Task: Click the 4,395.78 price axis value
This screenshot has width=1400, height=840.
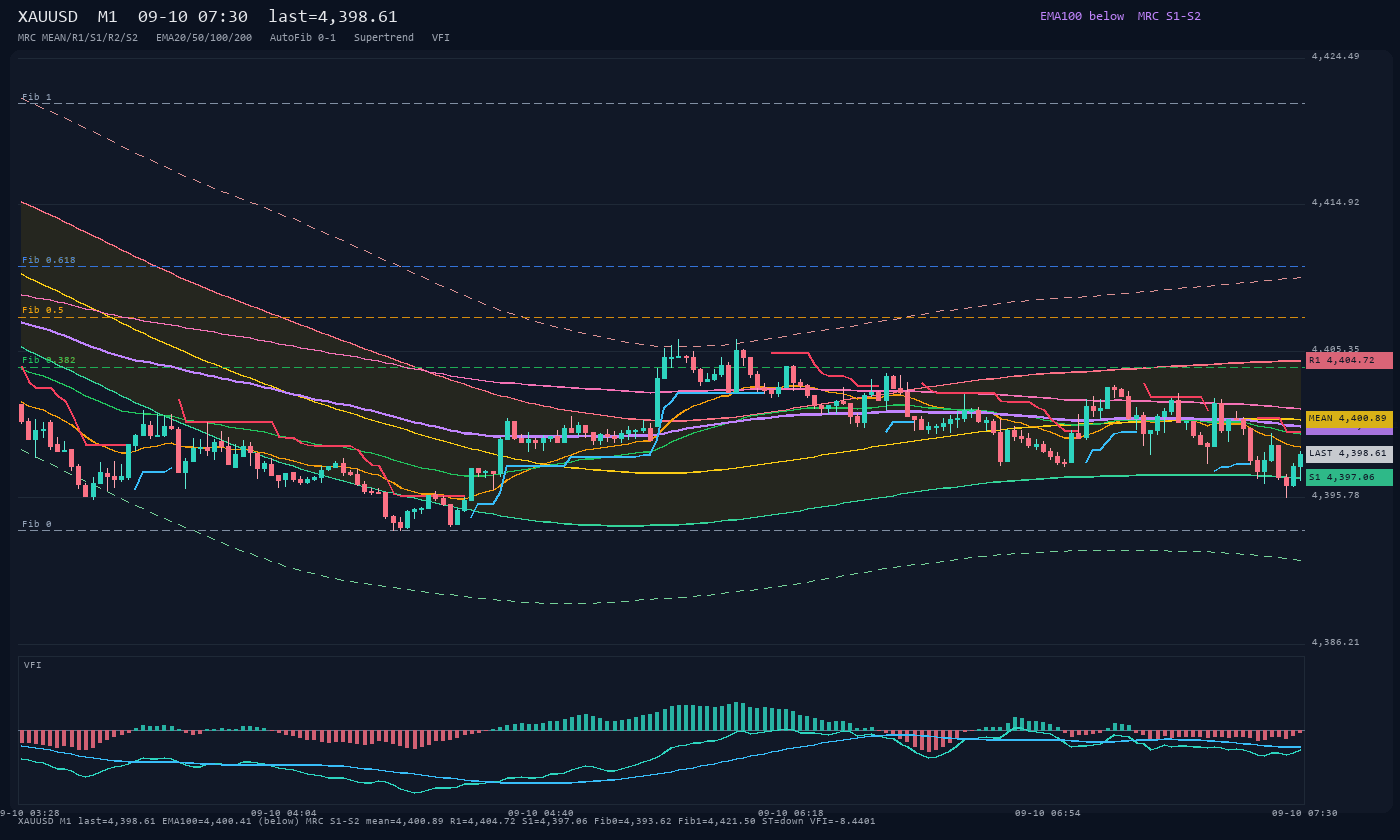Action: click(x=1336, y=495)
